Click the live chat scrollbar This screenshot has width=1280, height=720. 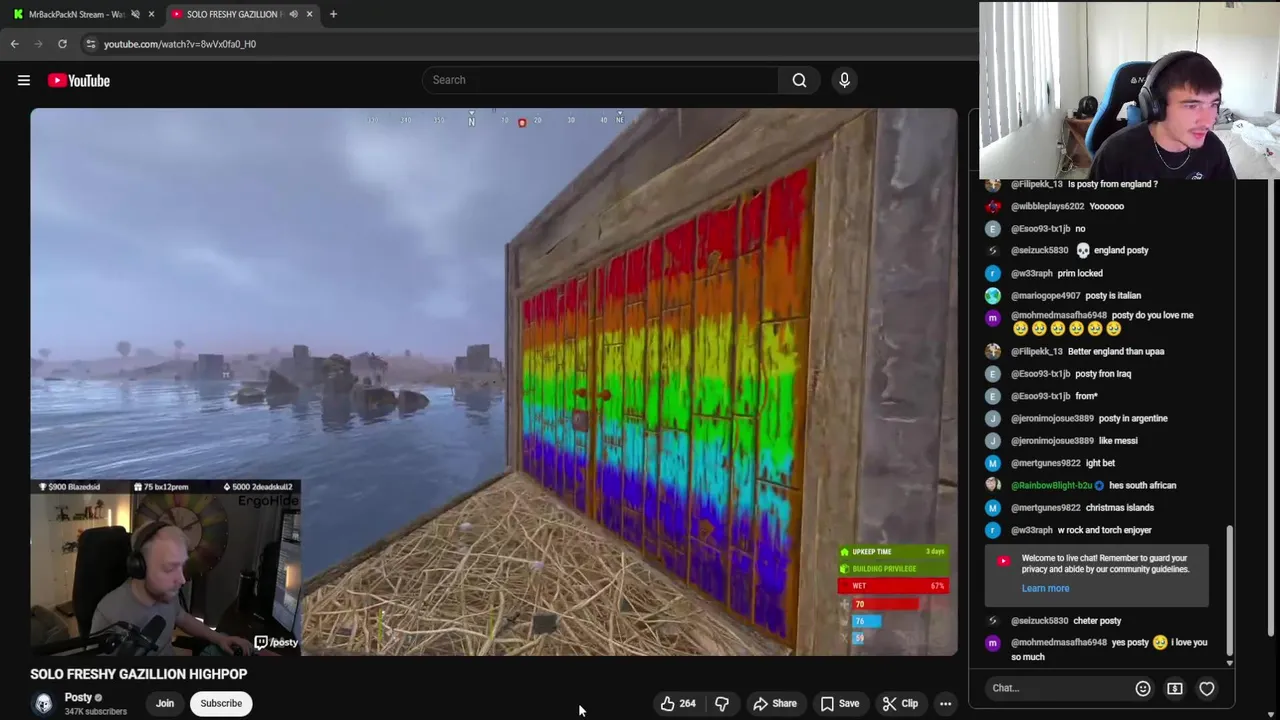pos(1230,590)
